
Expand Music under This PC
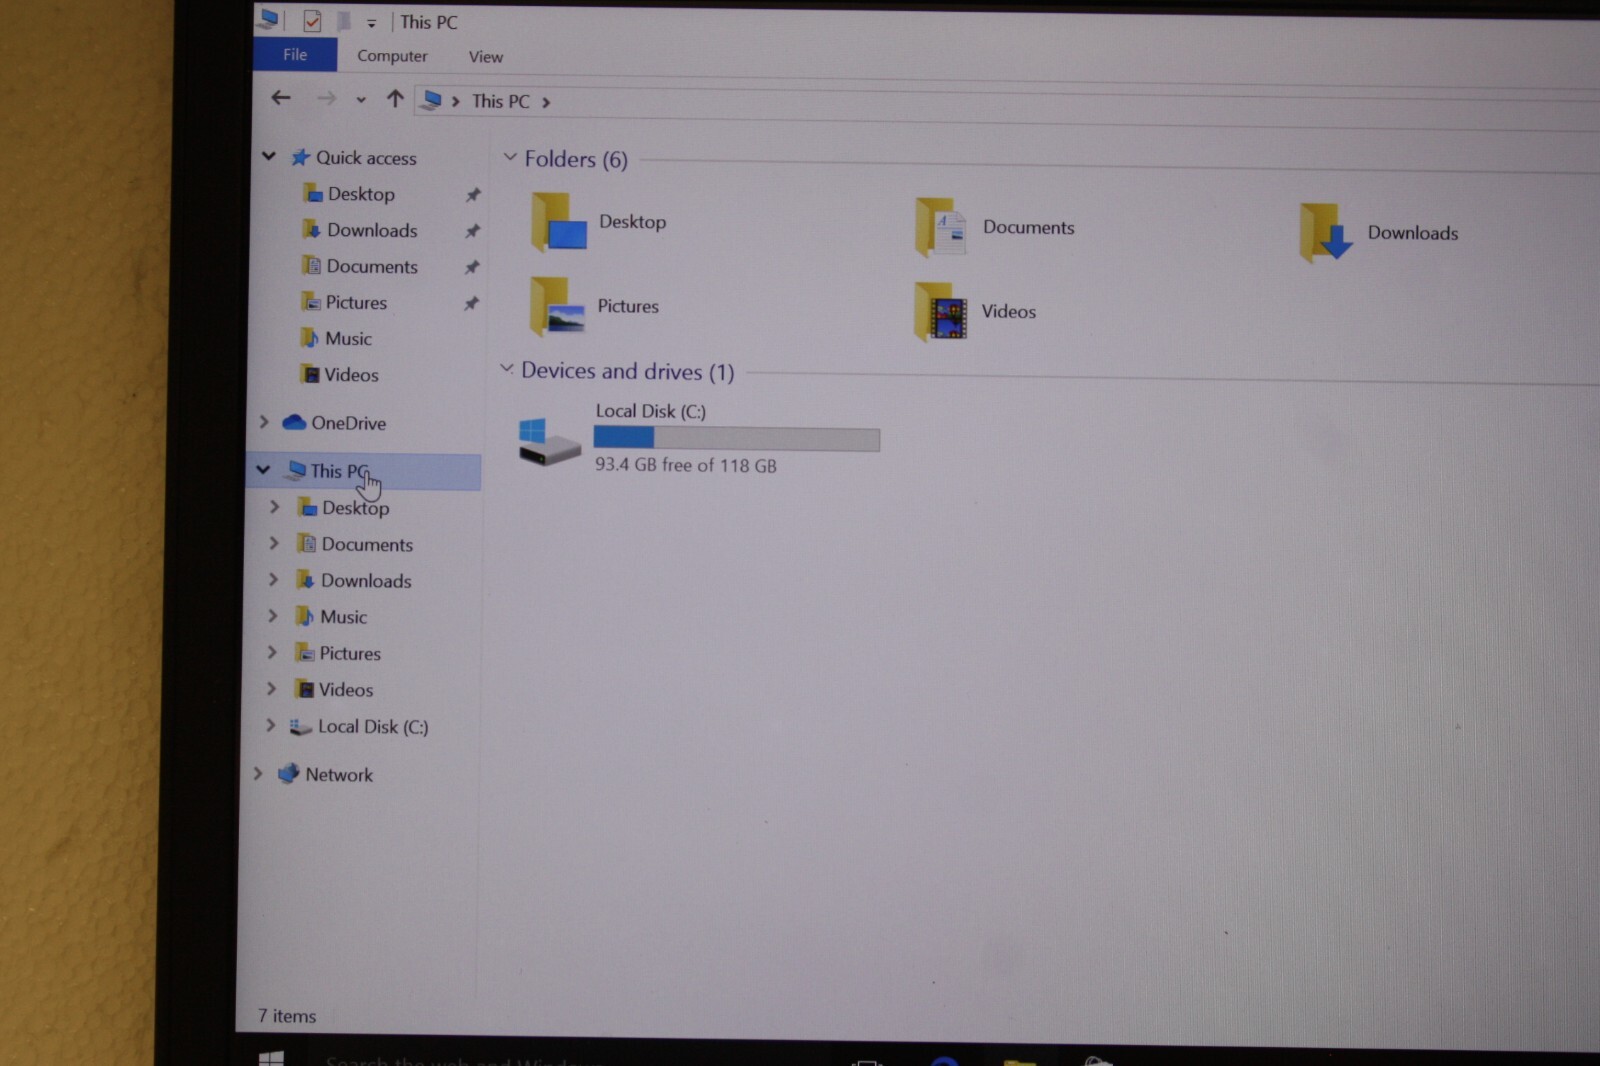click(272, 616)
